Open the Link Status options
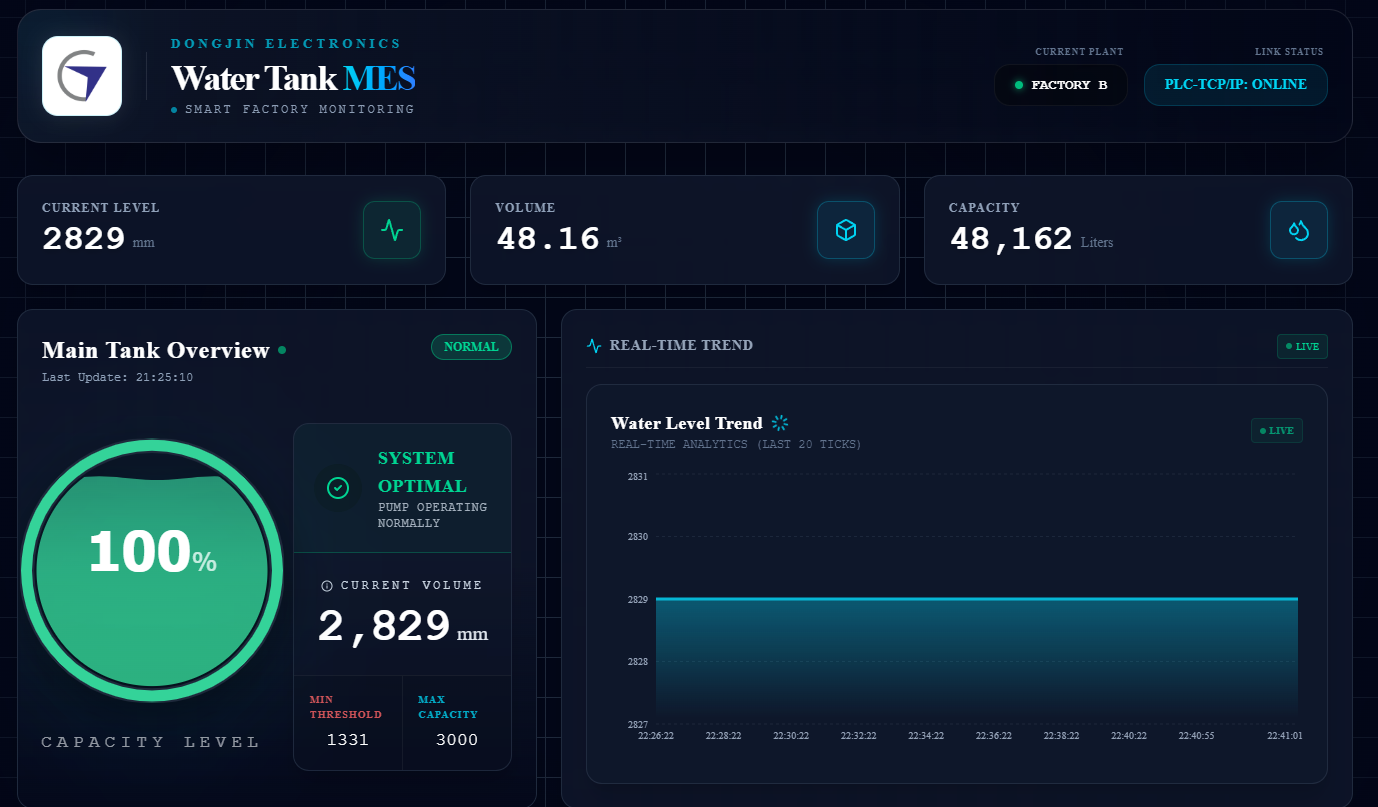This screenshot has height=807, width=1378. [x=1289, y=51]
